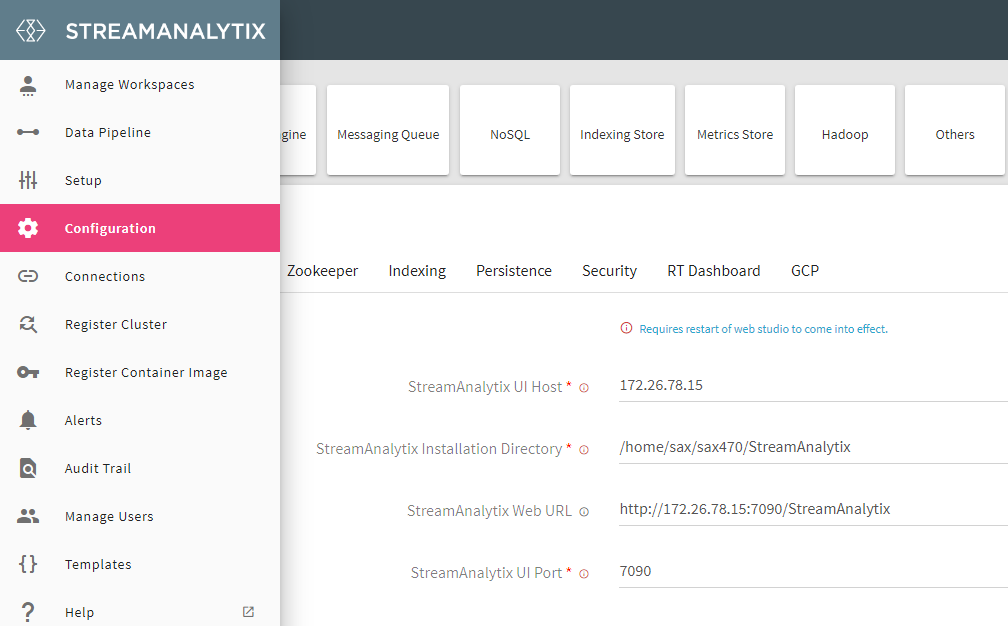This screenshot has width=1008, height=626.
Task: Switch to the Zookeeper tab
Action: tap(323, 271)
